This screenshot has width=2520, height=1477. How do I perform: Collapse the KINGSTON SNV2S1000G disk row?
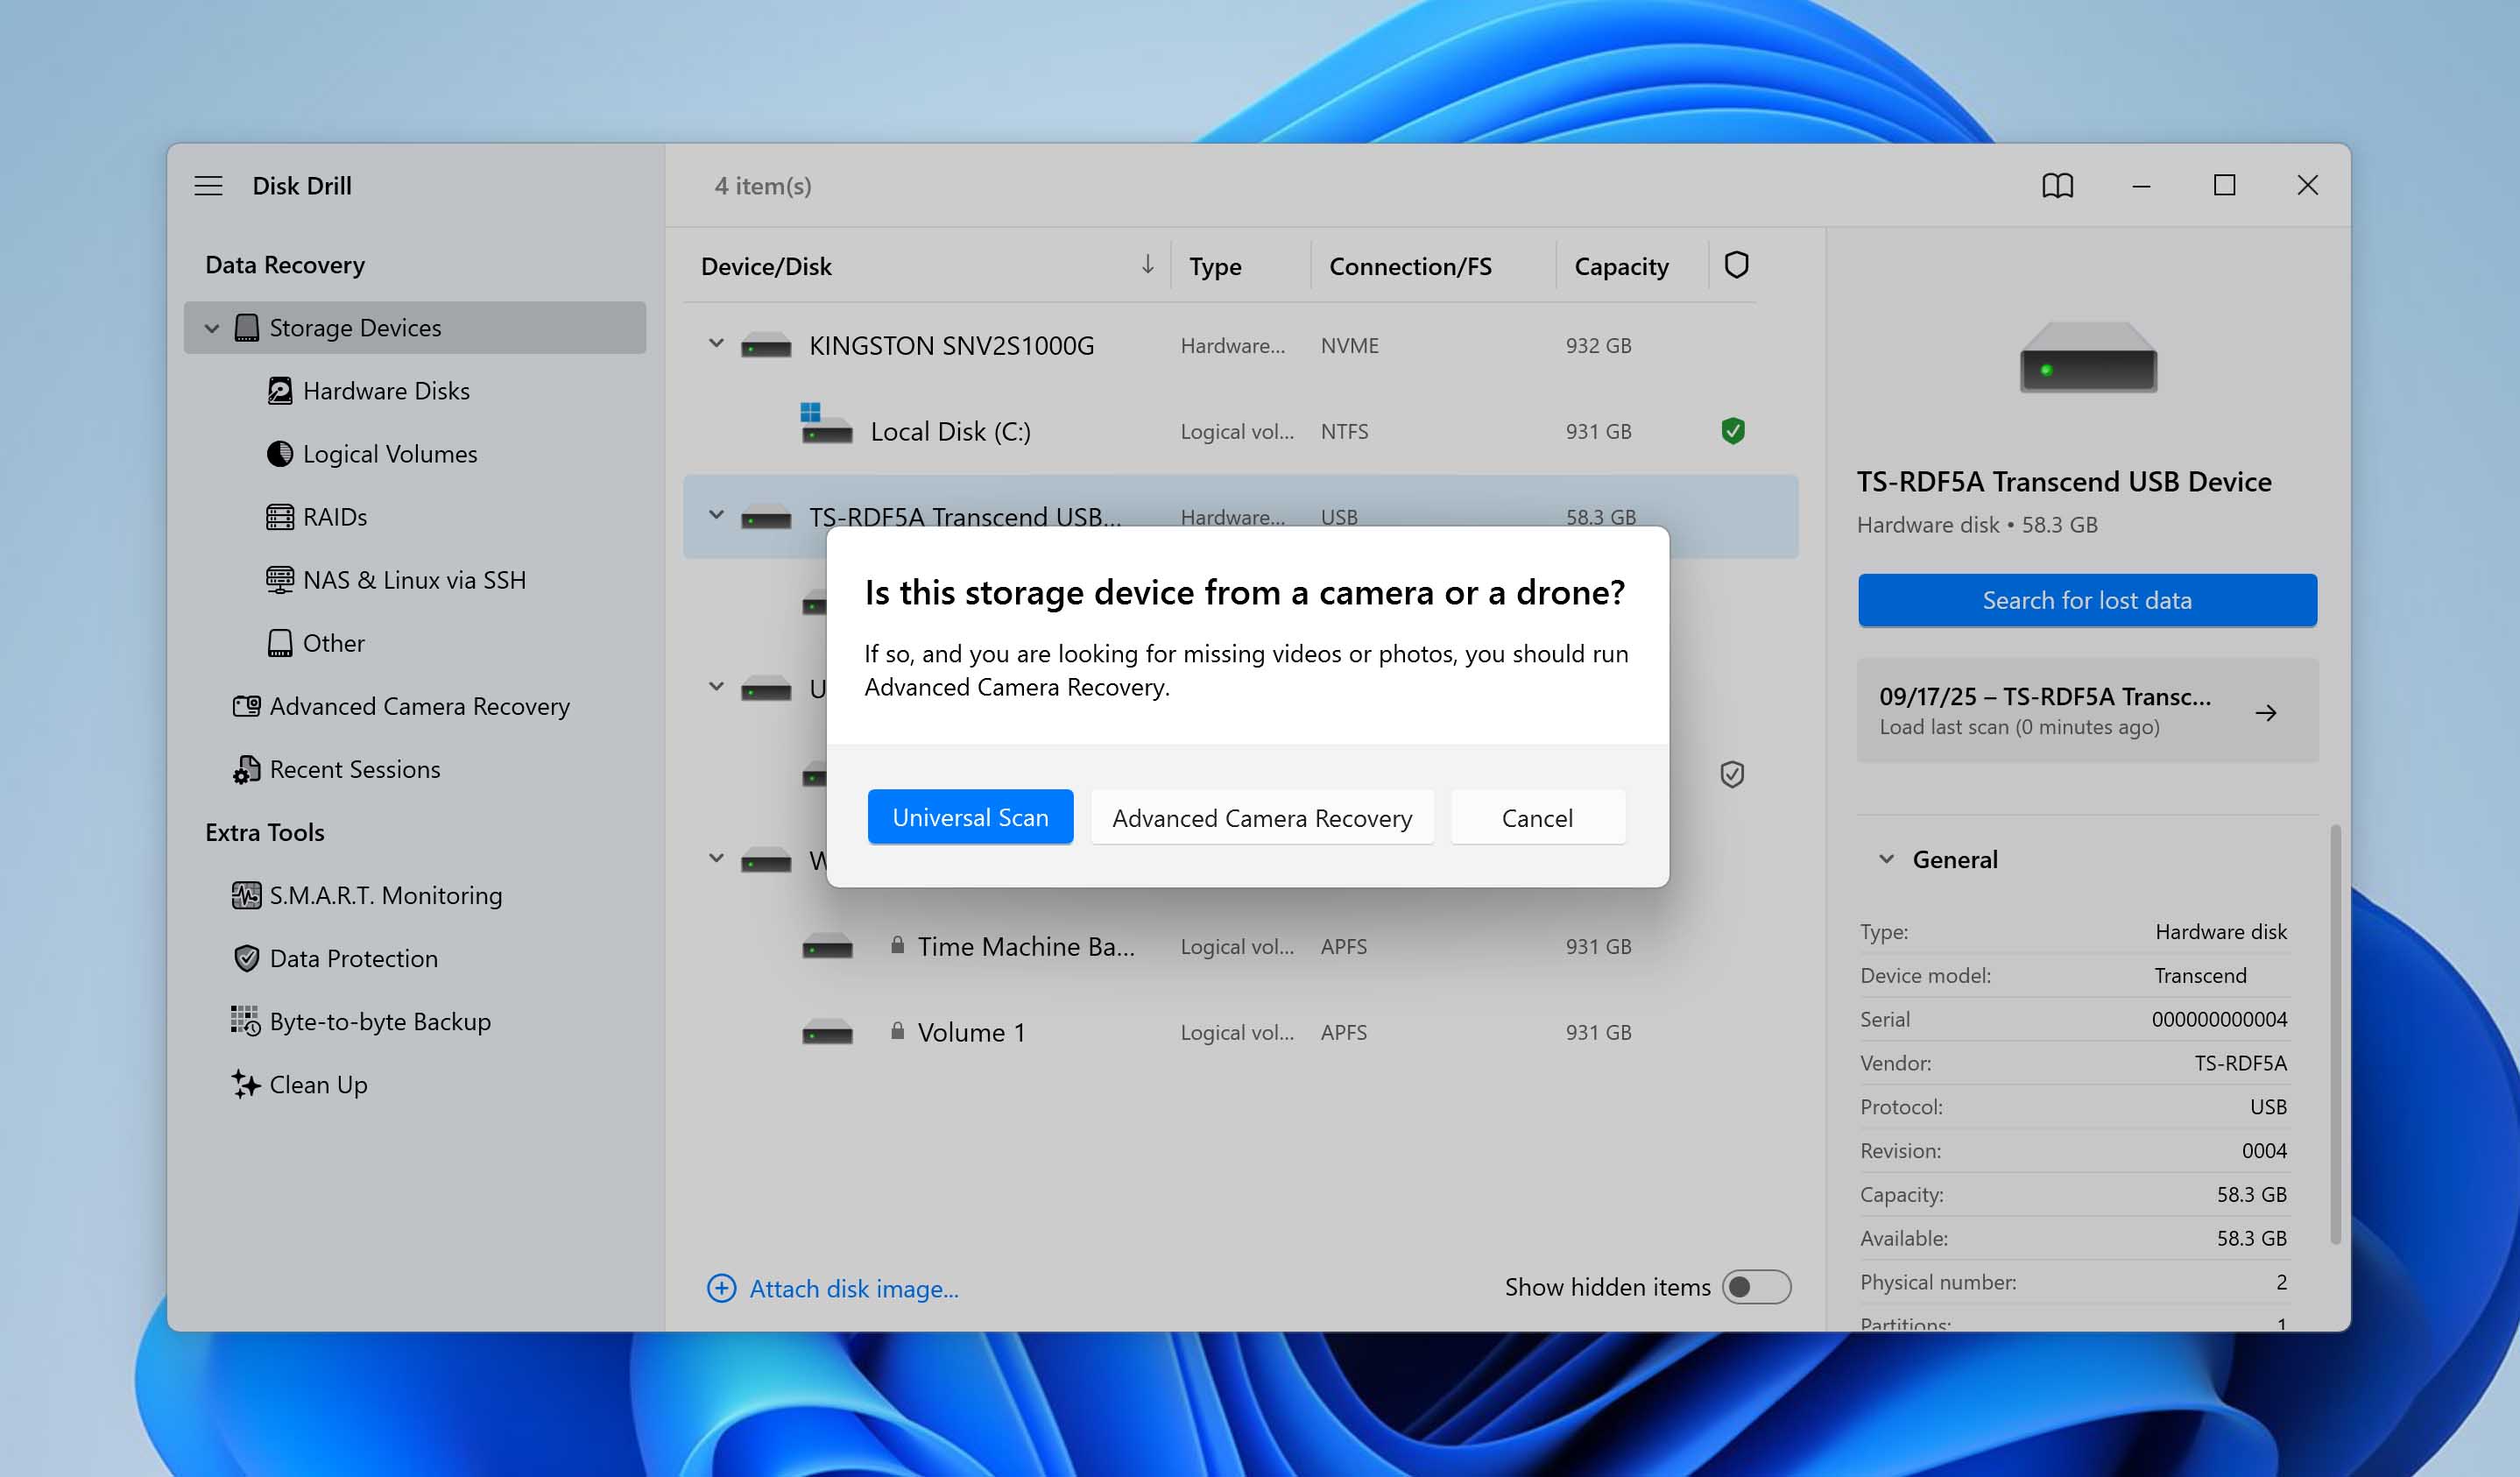[716, 344]
